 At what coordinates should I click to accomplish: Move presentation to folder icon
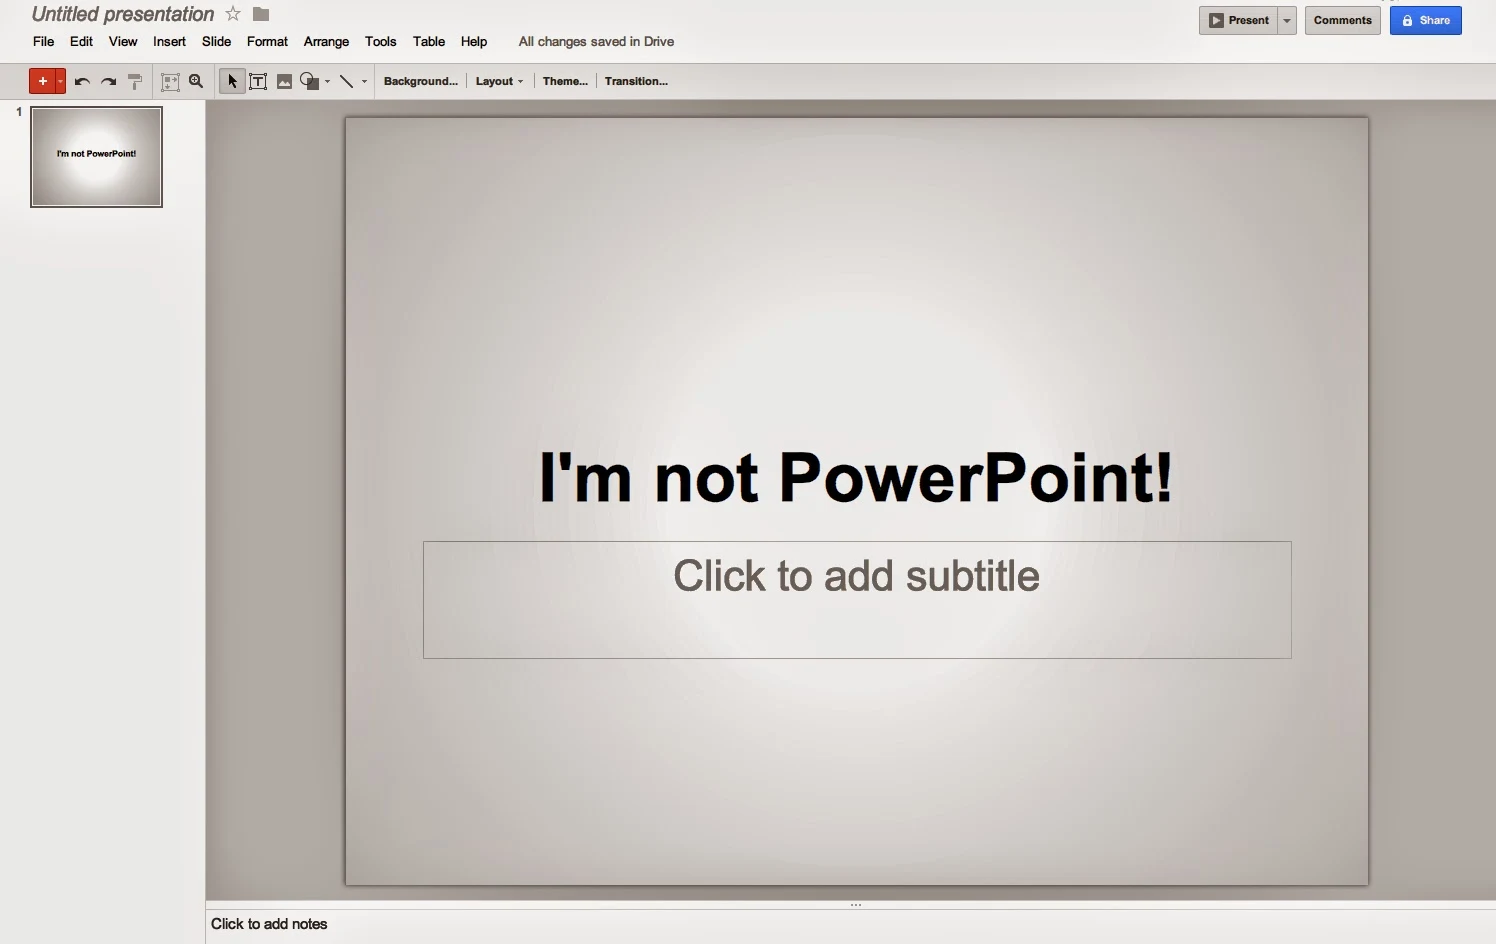[261, 14]
